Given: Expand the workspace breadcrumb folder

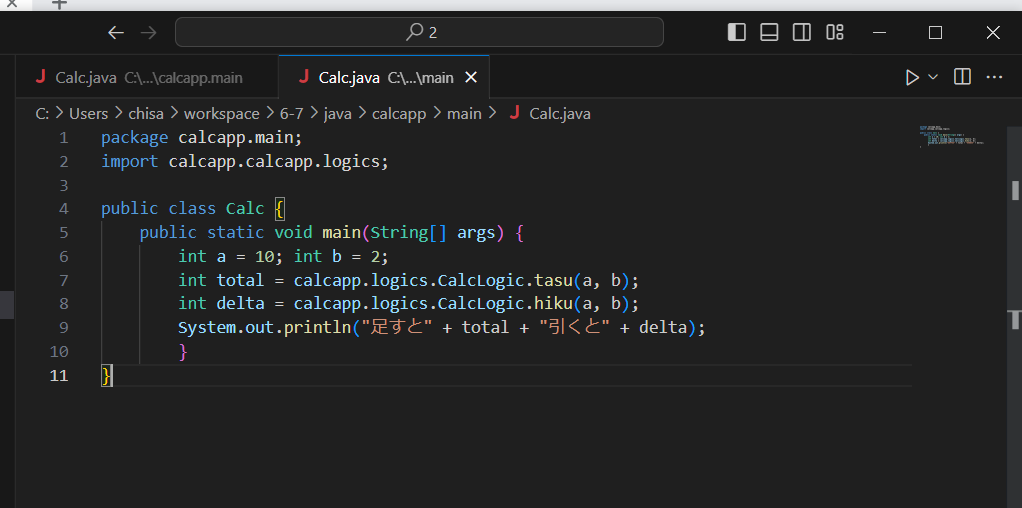Looking at the screenshot, I should [221, 113].
